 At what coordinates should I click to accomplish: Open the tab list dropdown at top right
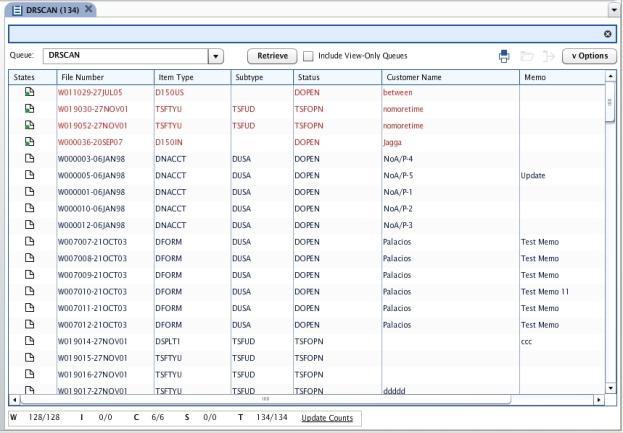(614, 10)
